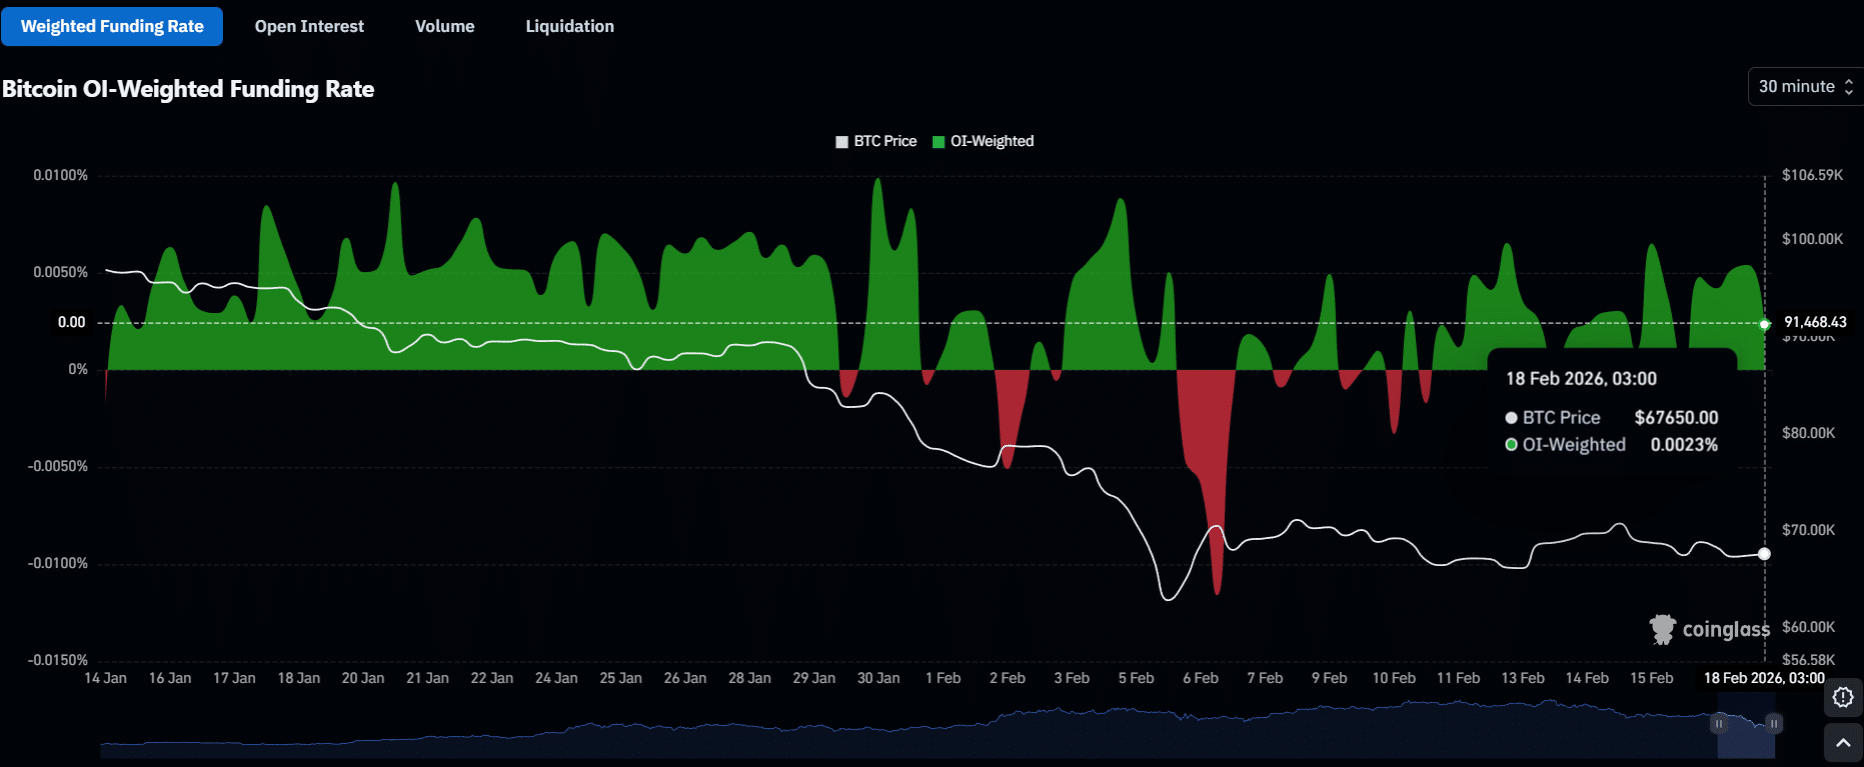Click the crosshair price label 91,468.43
1864x767 pixels.
1815,322
